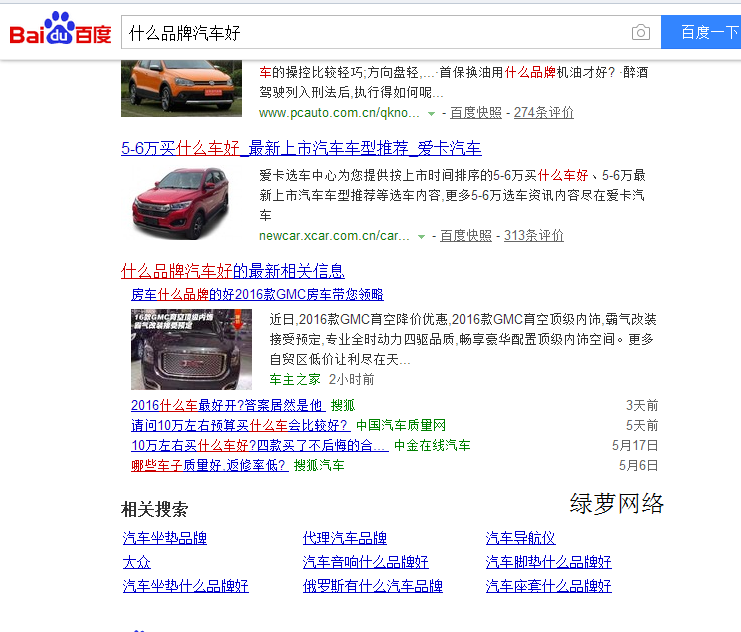Click related search 汽车坐垫什么品牌好
The image size is (741, 632).
[x=185, y=586]
